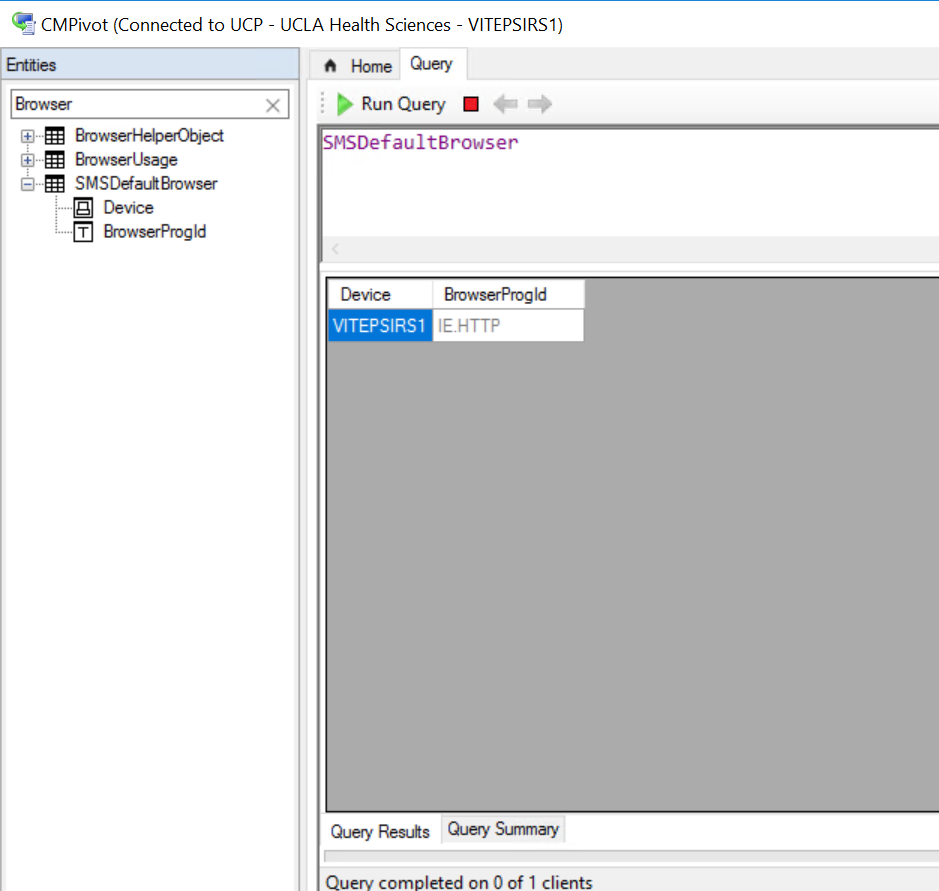The height and width of the screenshot is (891, 939).
Task: Expand the BrowserUsage entity node
Action: [27, 160]
